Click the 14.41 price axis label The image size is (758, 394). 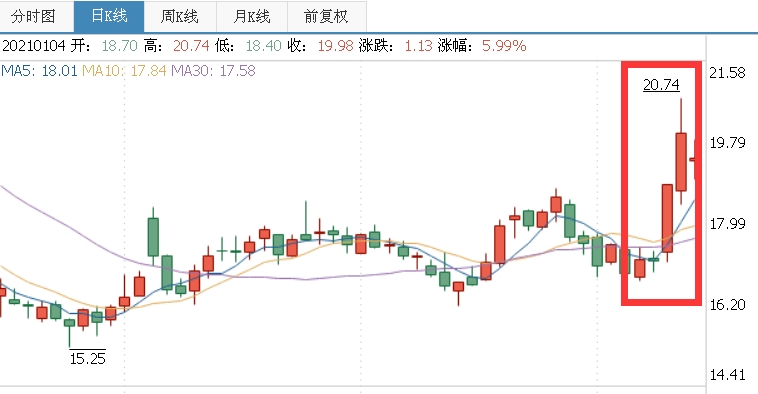point(727,375)
